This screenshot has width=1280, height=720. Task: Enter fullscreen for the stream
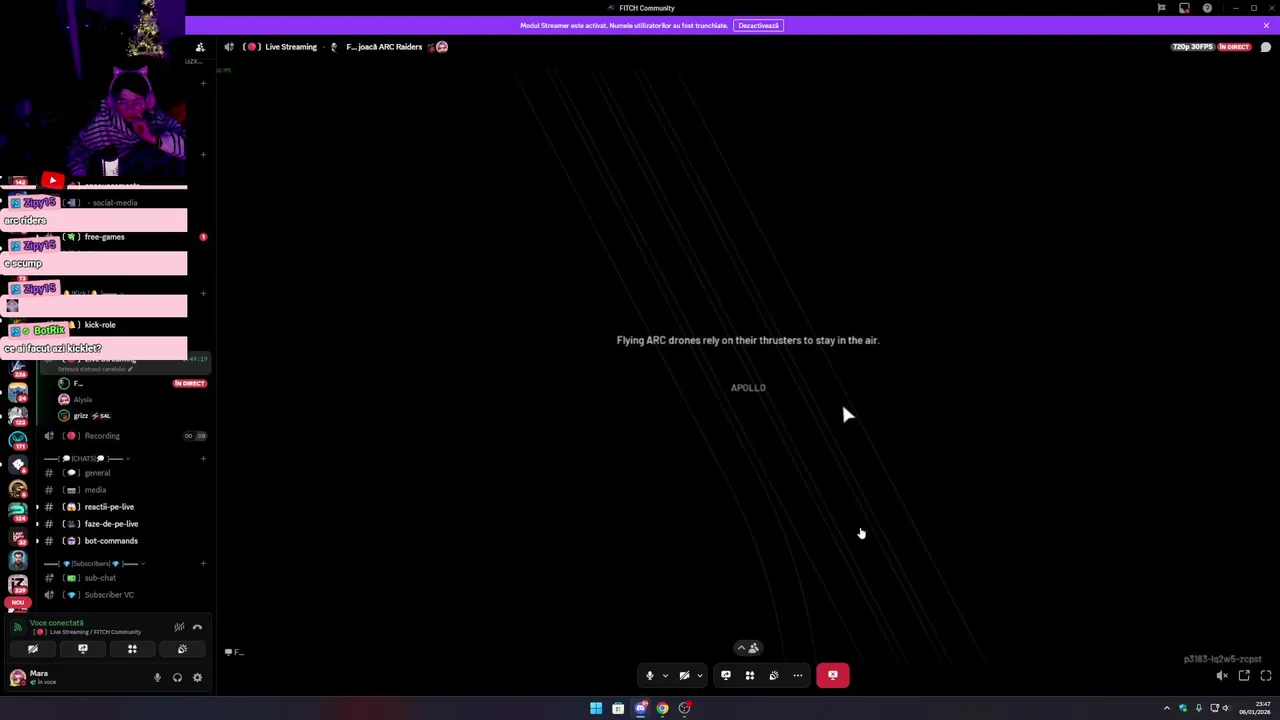coord(1266,676)
